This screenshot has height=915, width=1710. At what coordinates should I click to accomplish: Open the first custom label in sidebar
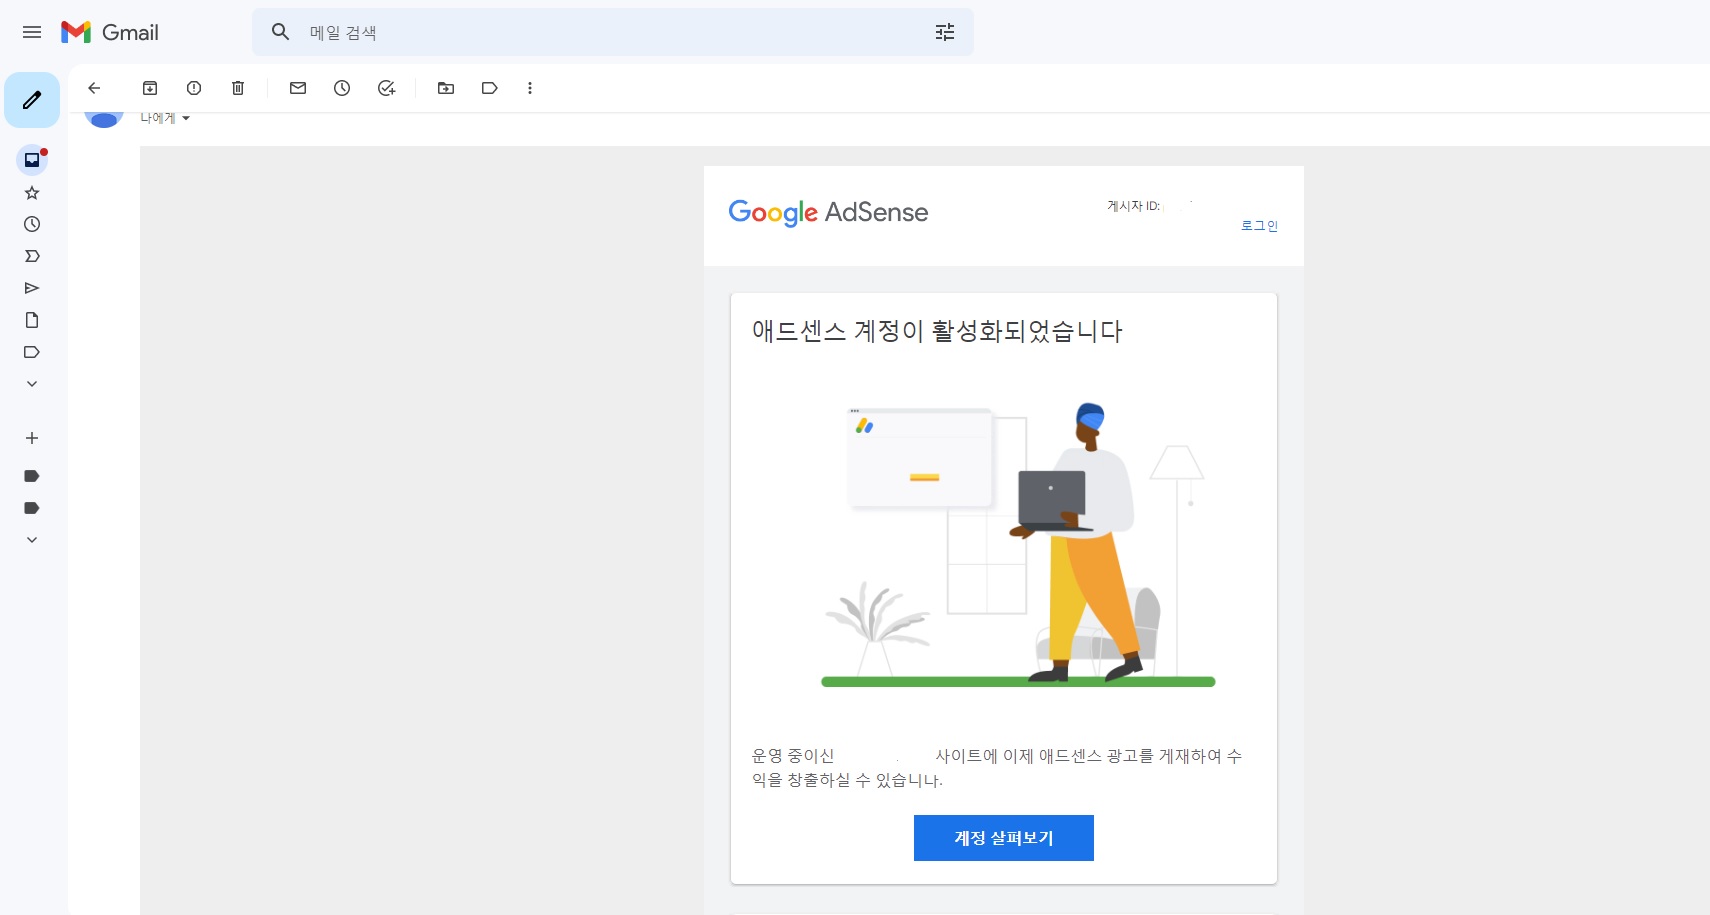pos(32,476)
